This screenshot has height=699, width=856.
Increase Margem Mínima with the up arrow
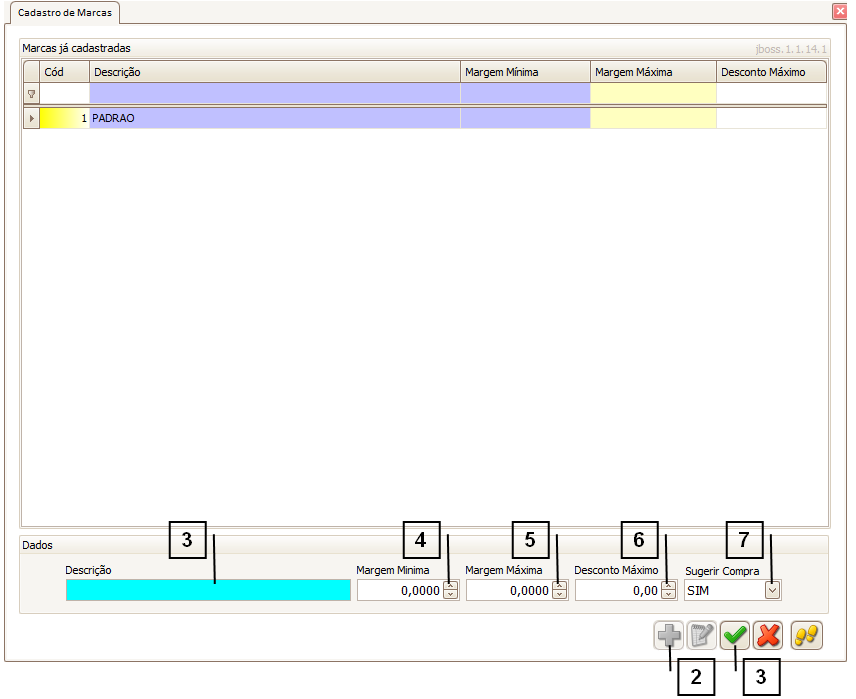[x=450, y=586]
